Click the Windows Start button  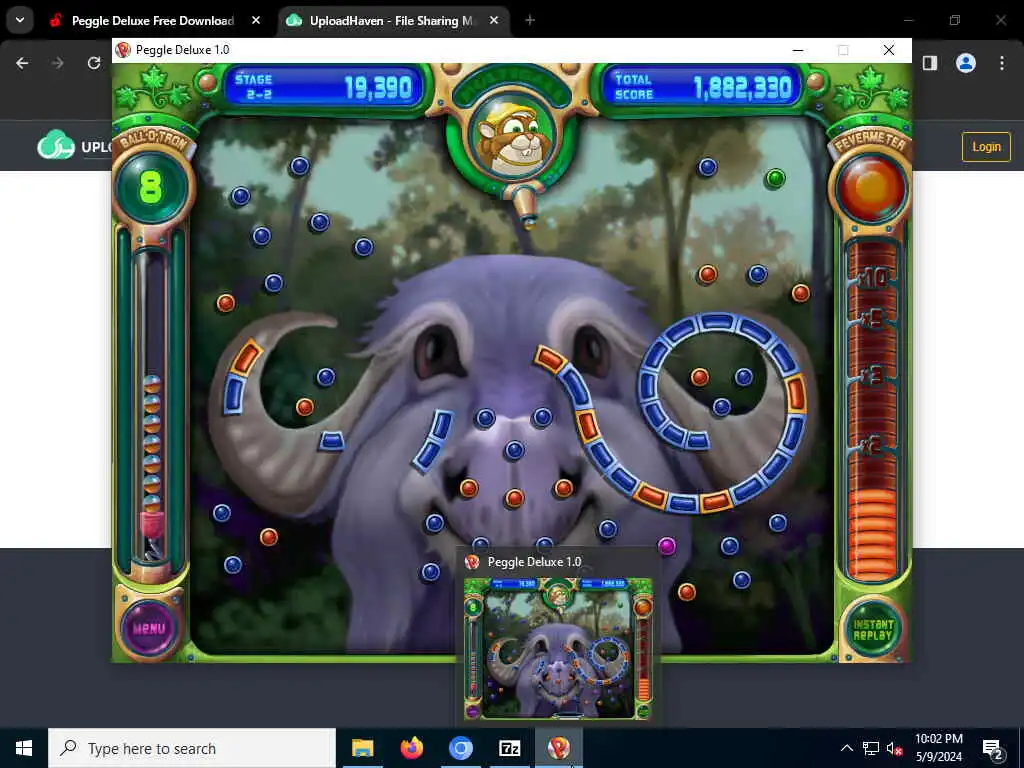point(24,748)
